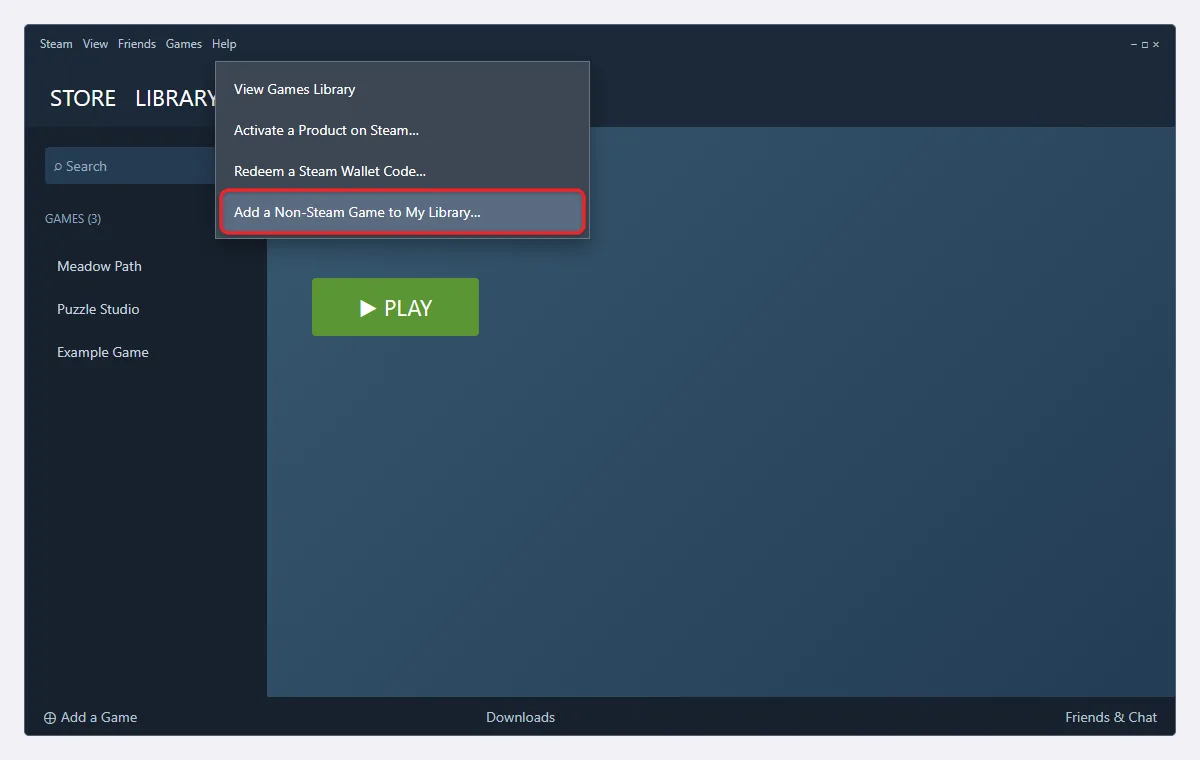Click the search magnifier icon
The width and height of the screenshot is (1200, 760).
pos(58,166)
